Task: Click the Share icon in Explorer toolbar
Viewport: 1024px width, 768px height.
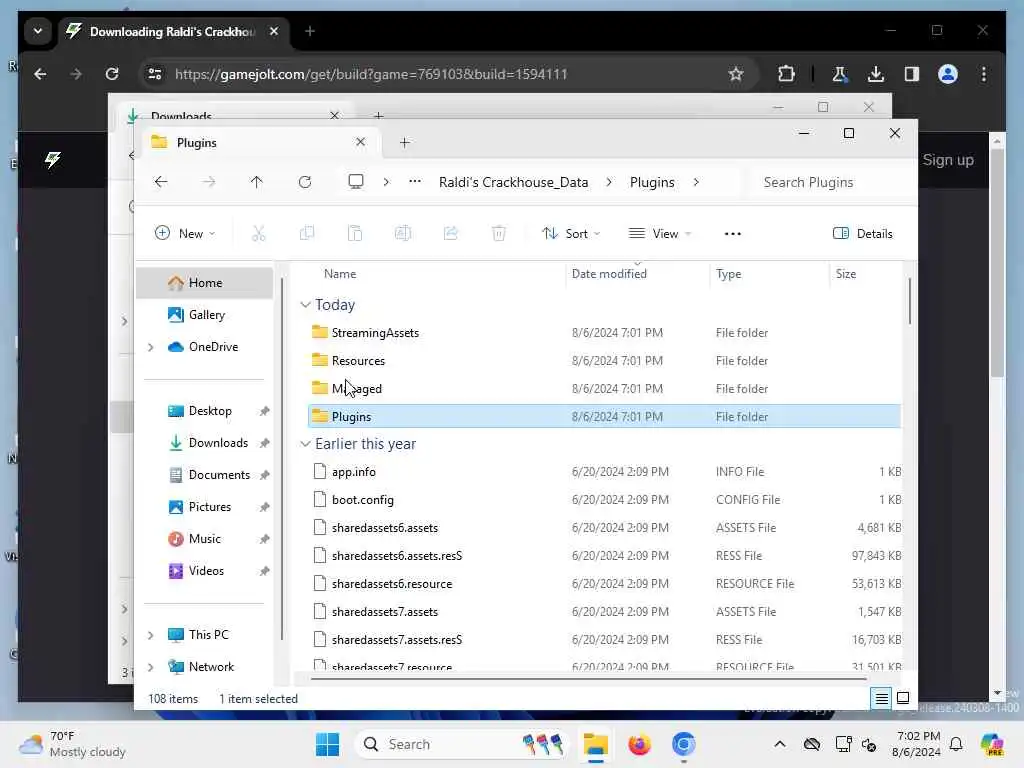Action: (x=451, y=233)
